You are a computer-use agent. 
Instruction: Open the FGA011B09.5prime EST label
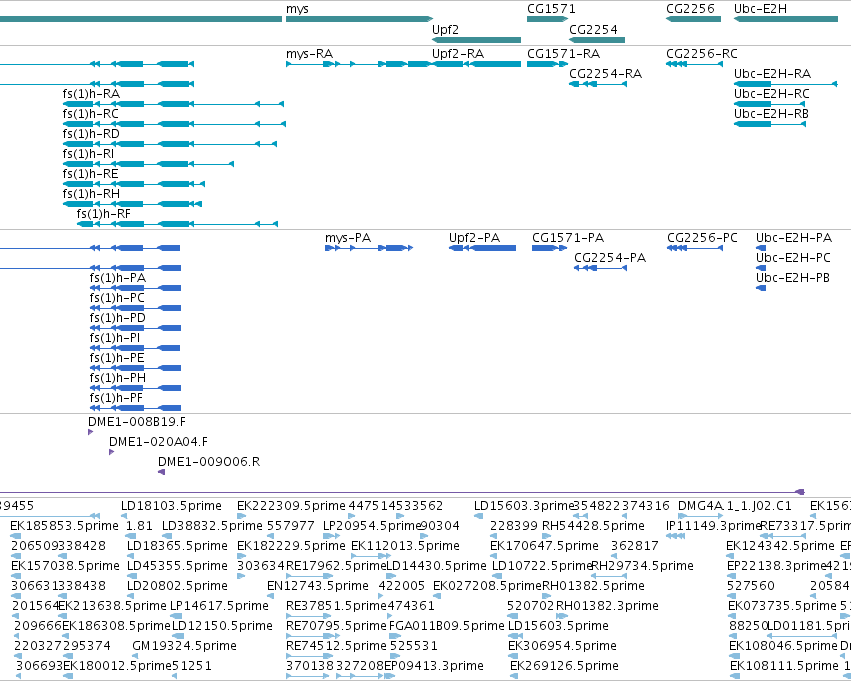447,626
